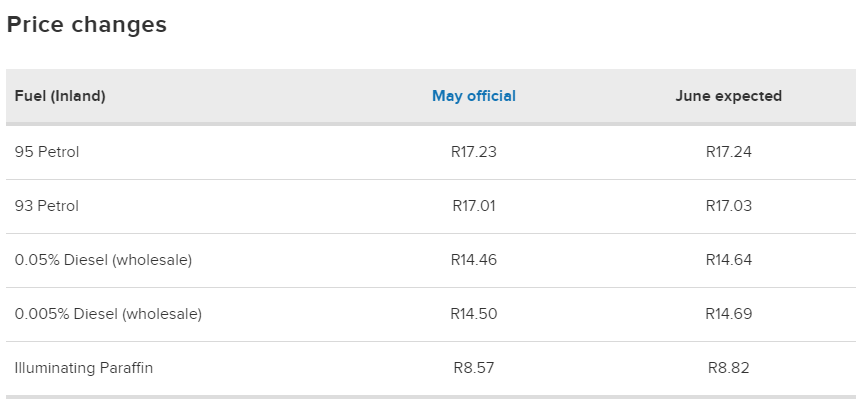The width and height of the screenshot is (859, 402).
Task: Click the R17.01 May price for 93 Petrol
Action: coord(474,206)
